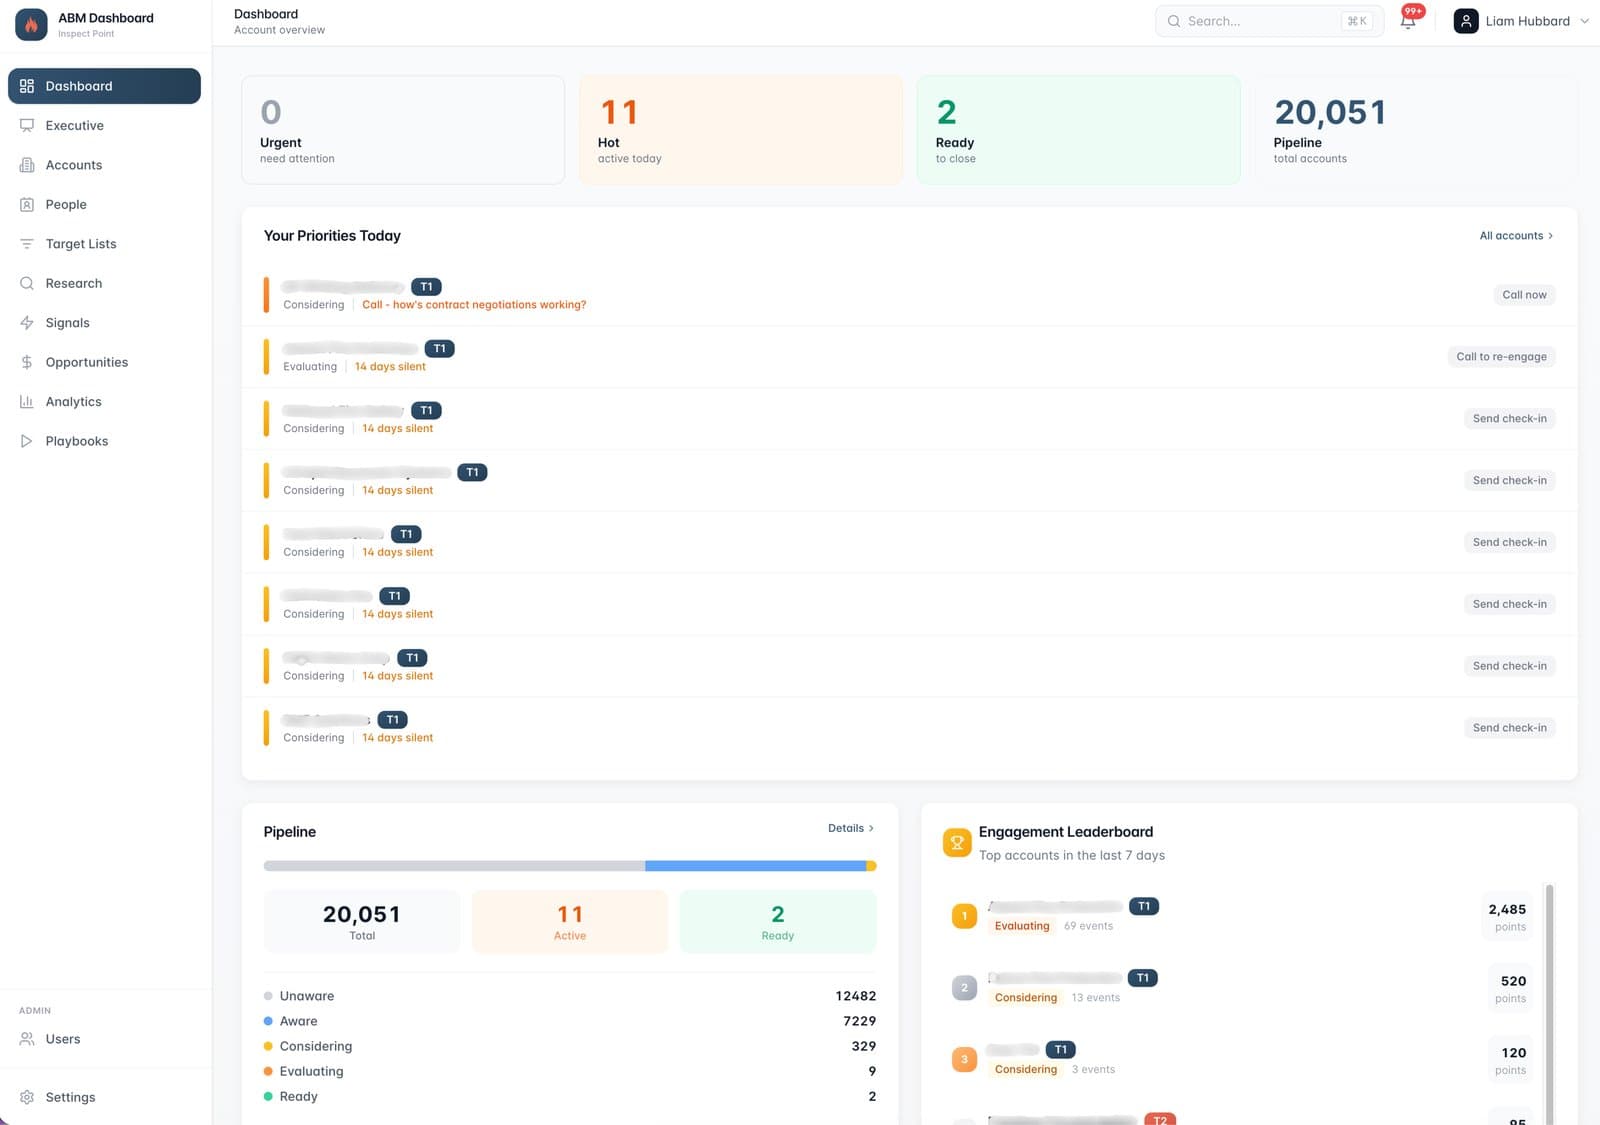Open Opportunities in the sidebar
Image resolution: width=1600 pixels, height=1125 pixels.
coord(104,362)
